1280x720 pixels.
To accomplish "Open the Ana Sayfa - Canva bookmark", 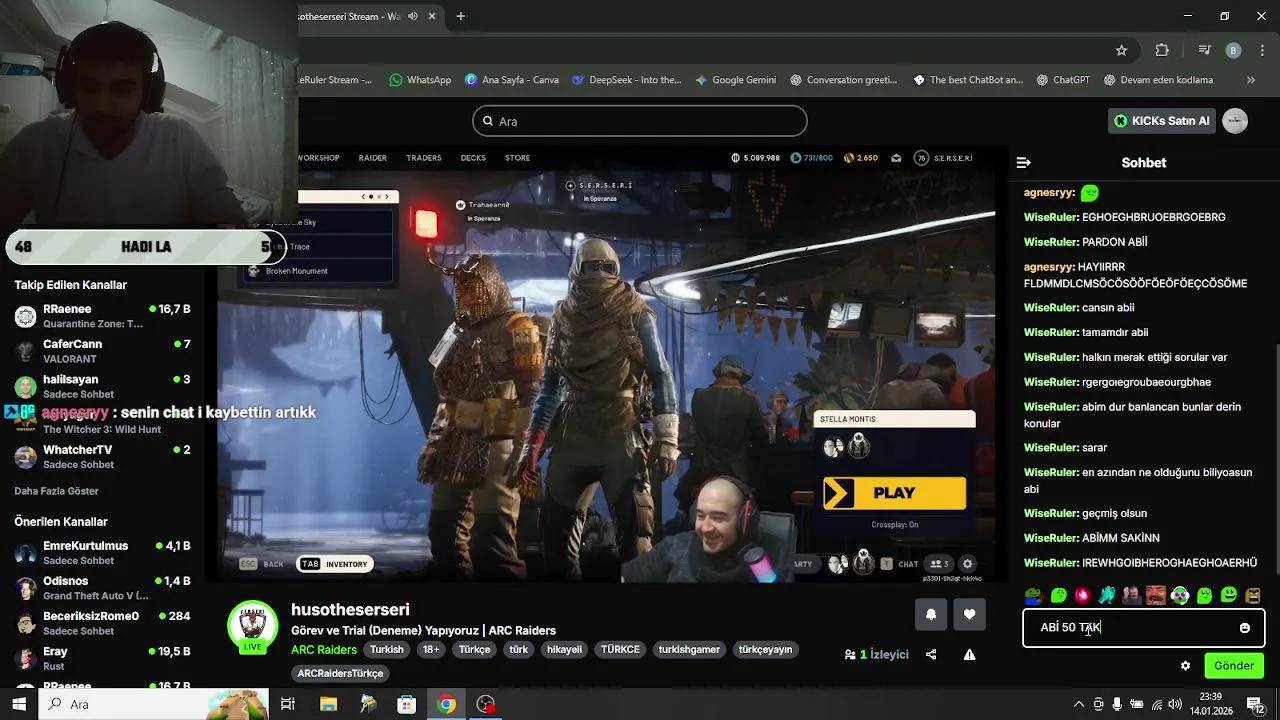I will click(511, 80).
